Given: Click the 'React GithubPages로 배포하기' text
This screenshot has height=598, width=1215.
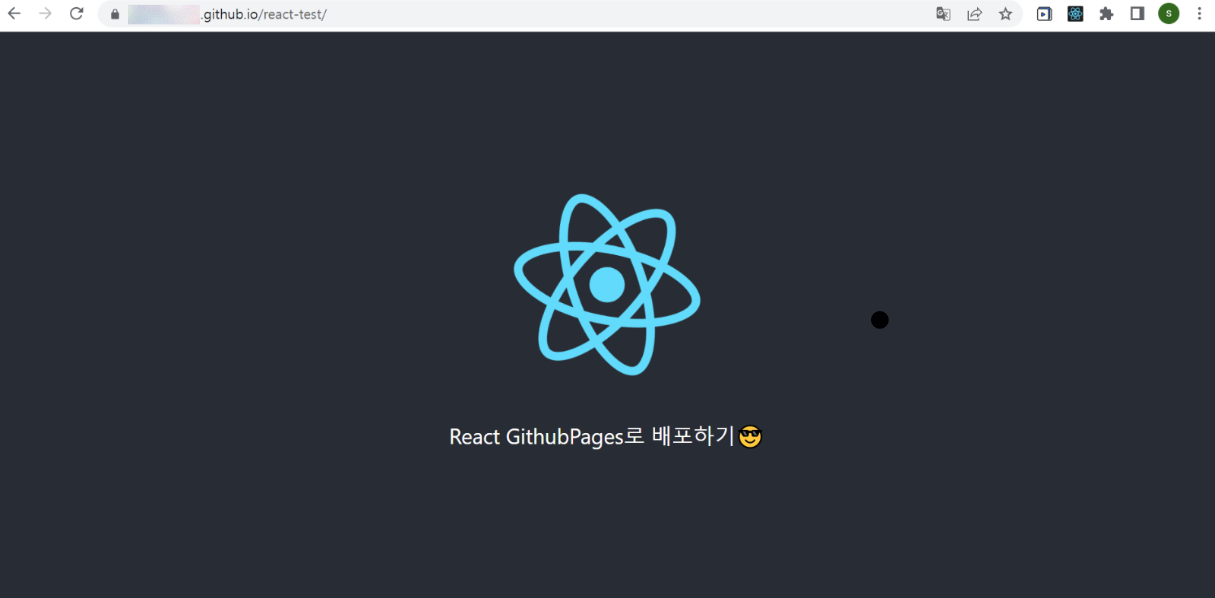Looking at the screenshot, I should (x=592, y=437).
